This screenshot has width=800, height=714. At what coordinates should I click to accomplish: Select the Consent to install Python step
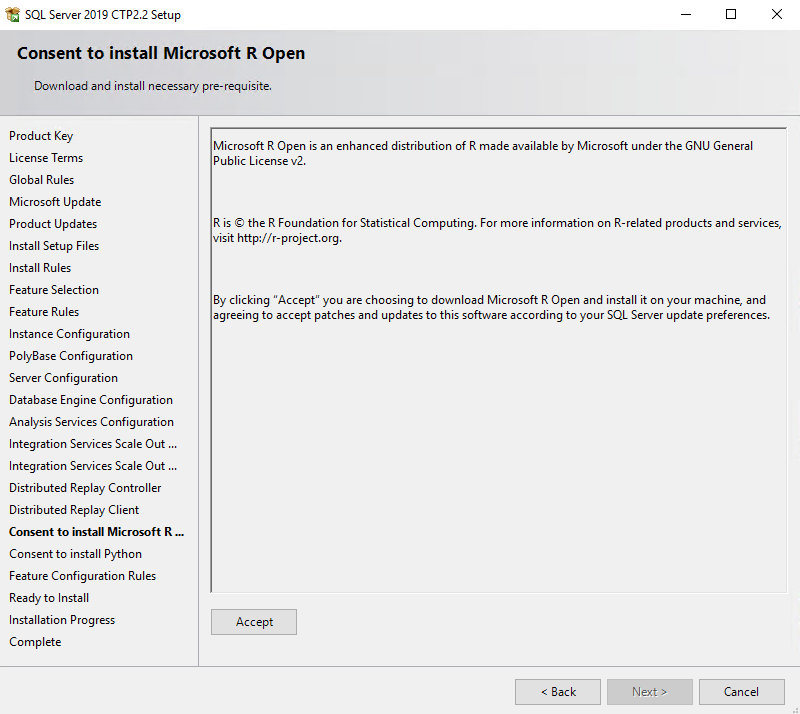76,554
